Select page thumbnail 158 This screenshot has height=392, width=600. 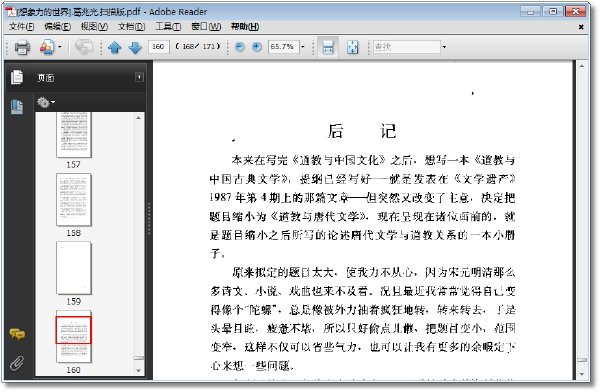click(x=74, y=200)
